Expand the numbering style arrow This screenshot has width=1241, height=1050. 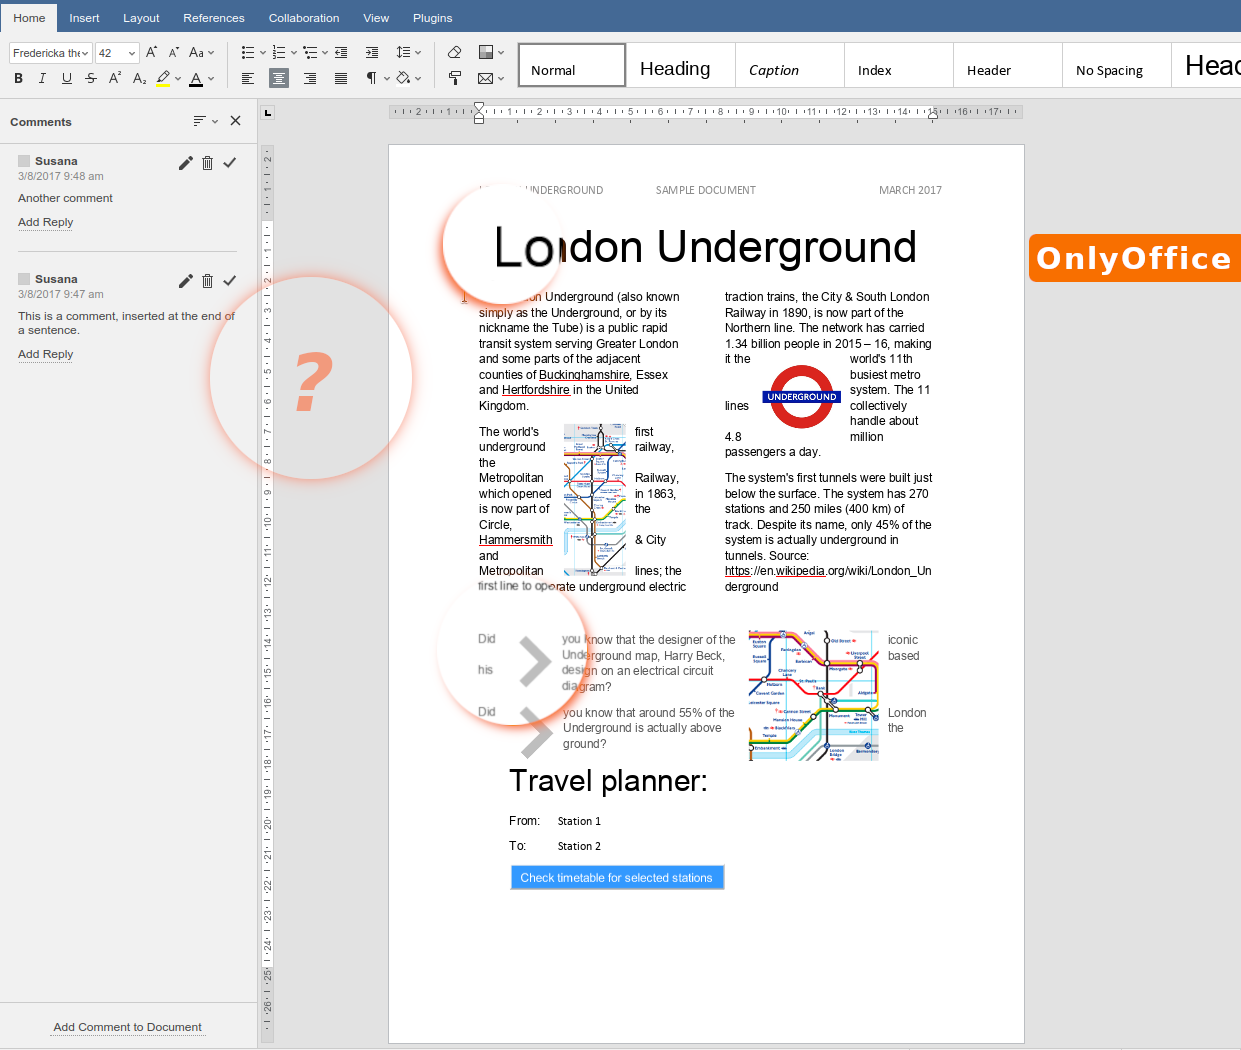294,52
